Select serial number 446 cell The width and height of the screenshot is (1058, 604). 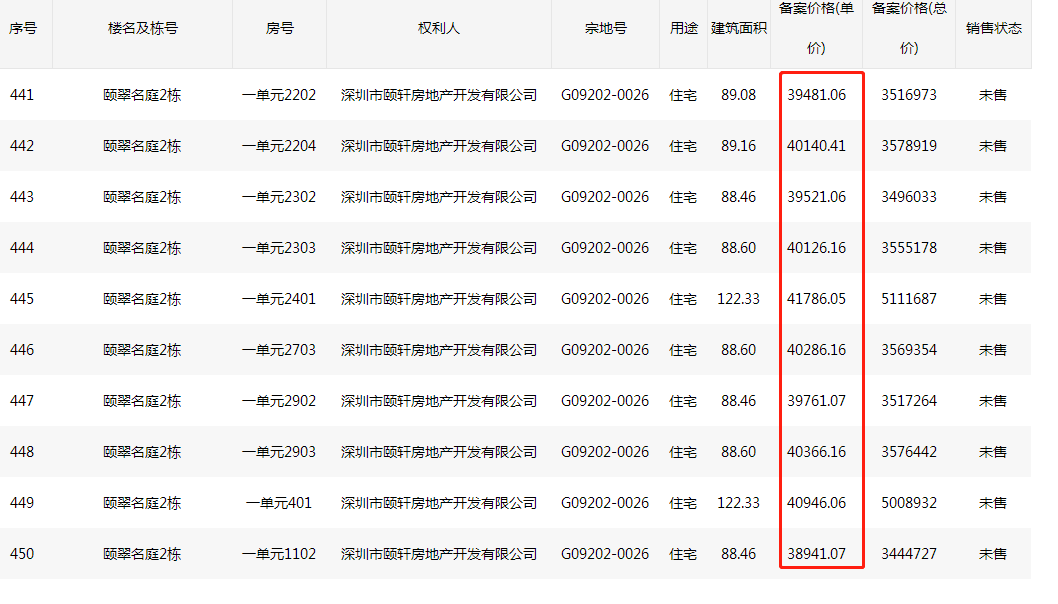[22, 350]
